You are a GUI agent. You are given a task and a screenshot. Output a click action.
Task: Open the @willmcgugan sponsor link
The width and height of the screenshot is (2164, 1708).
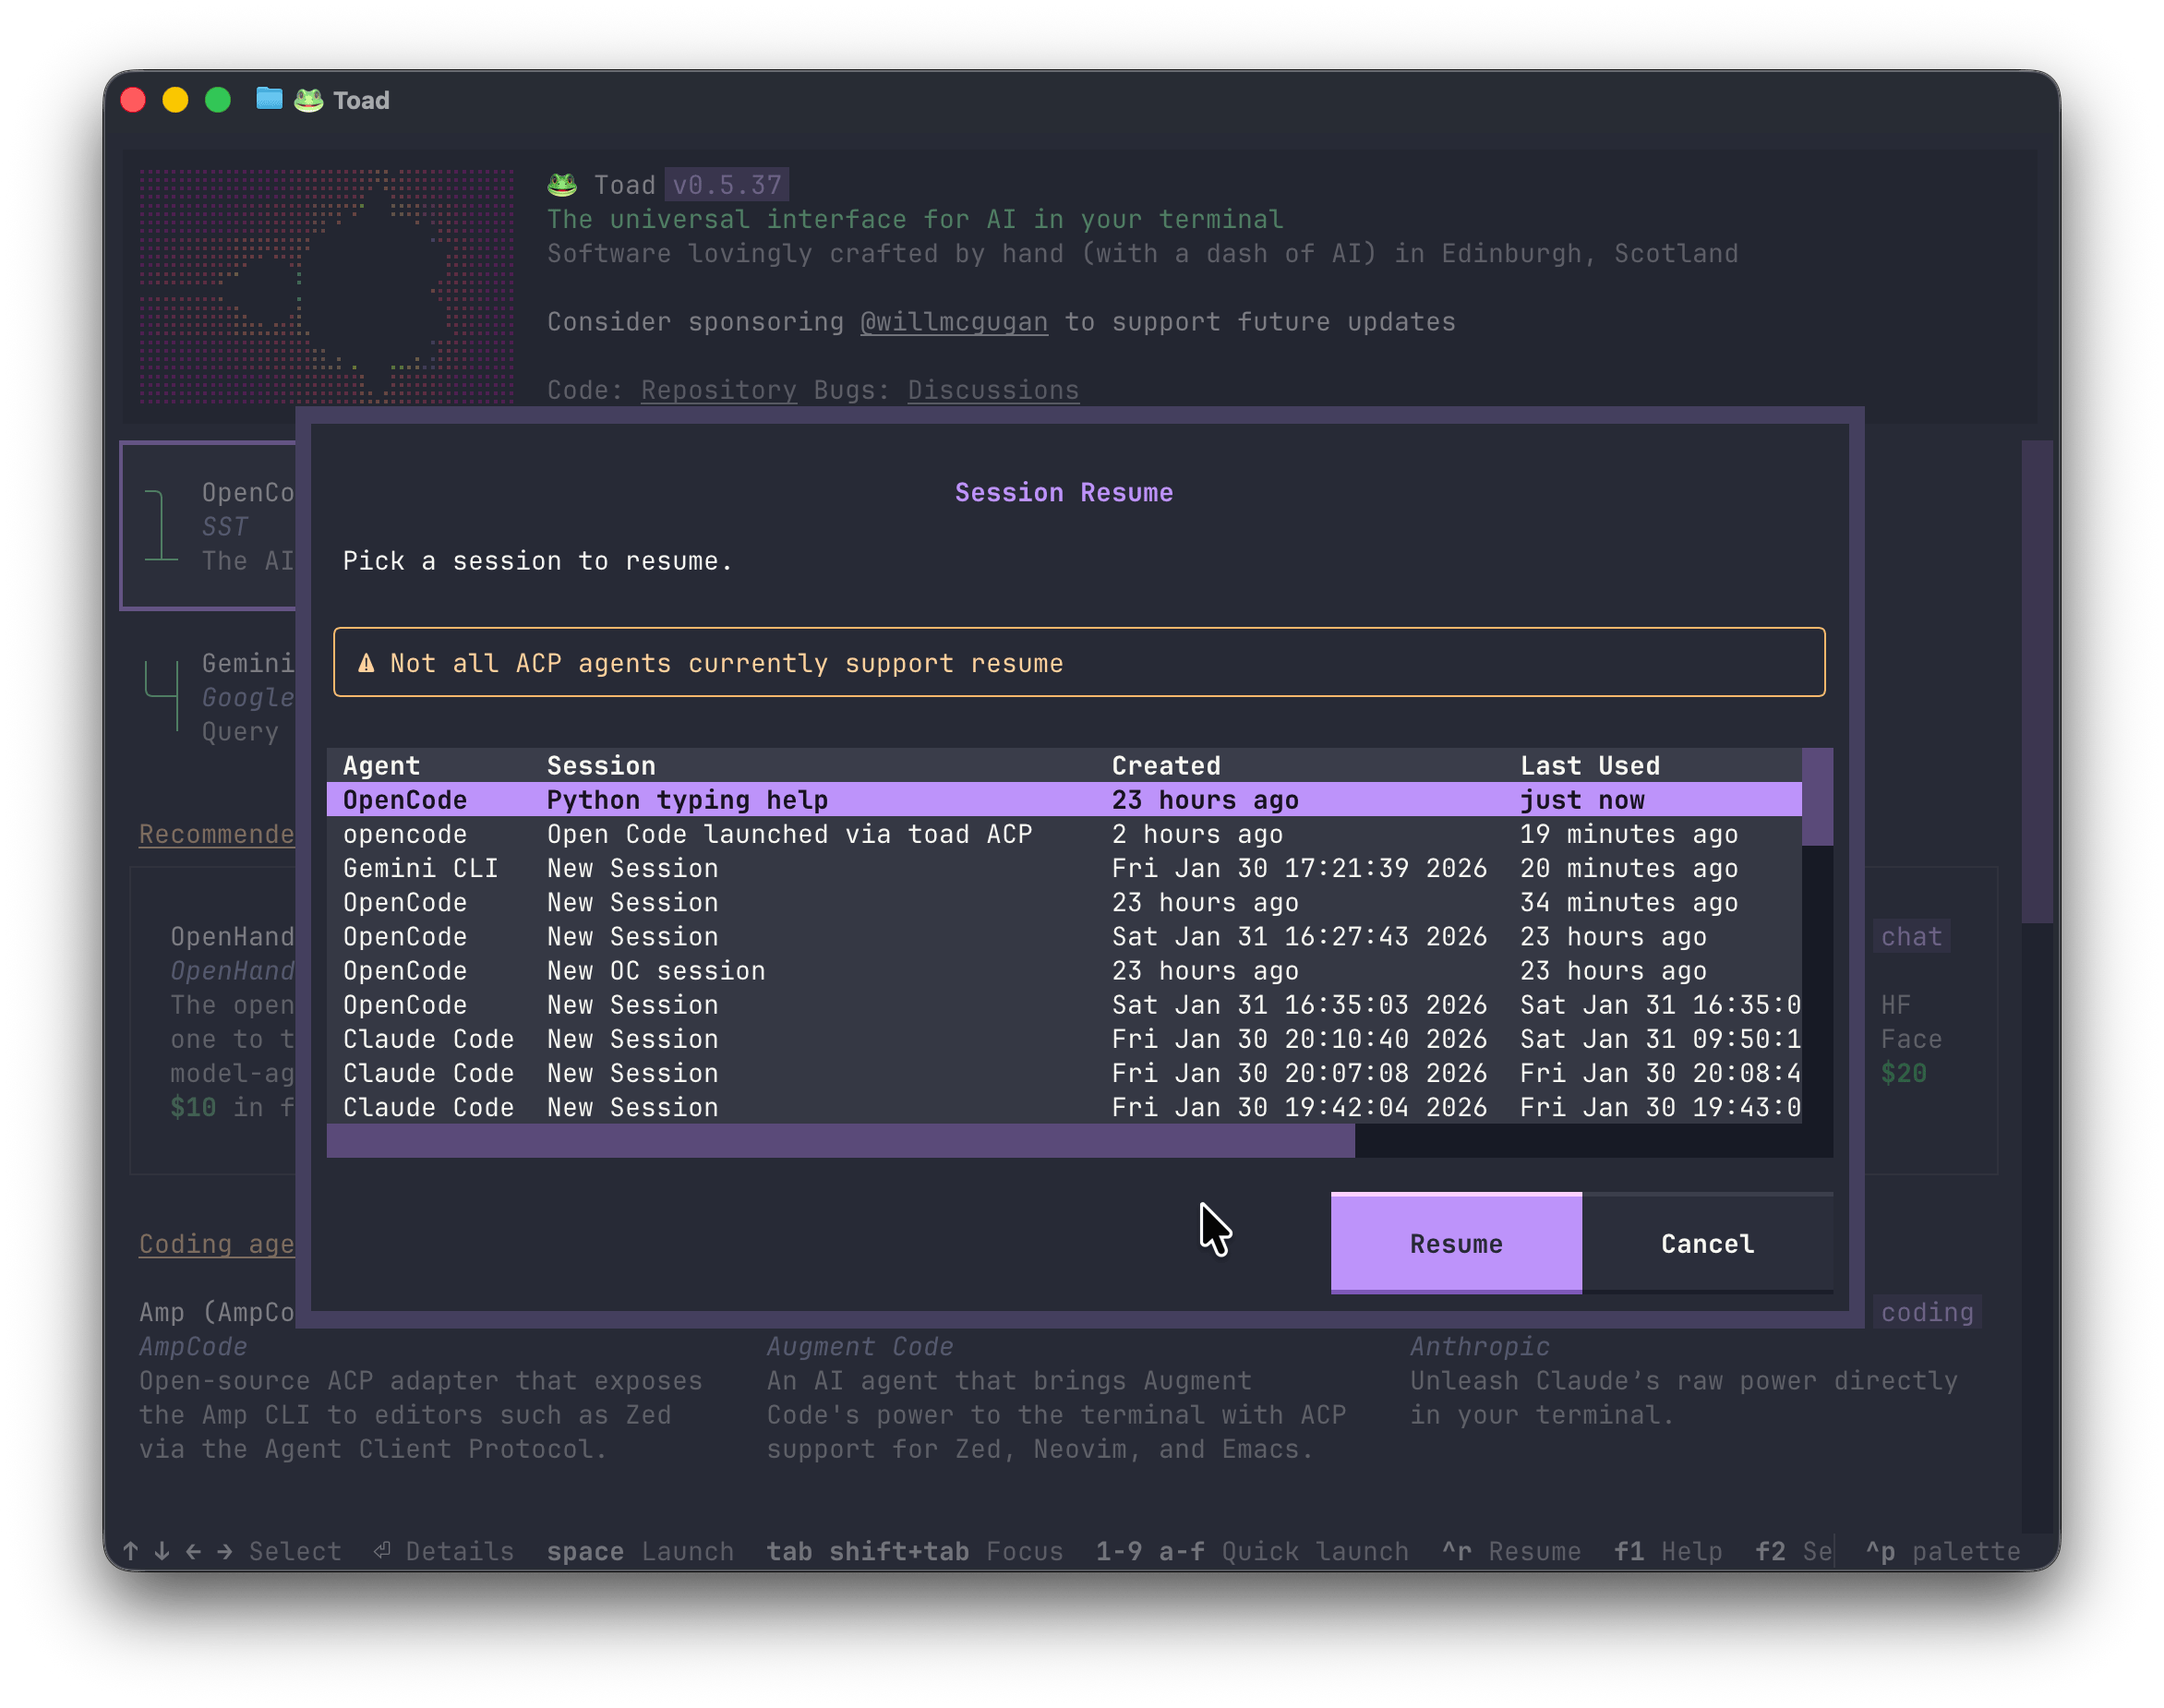click(x=953, y=321)
